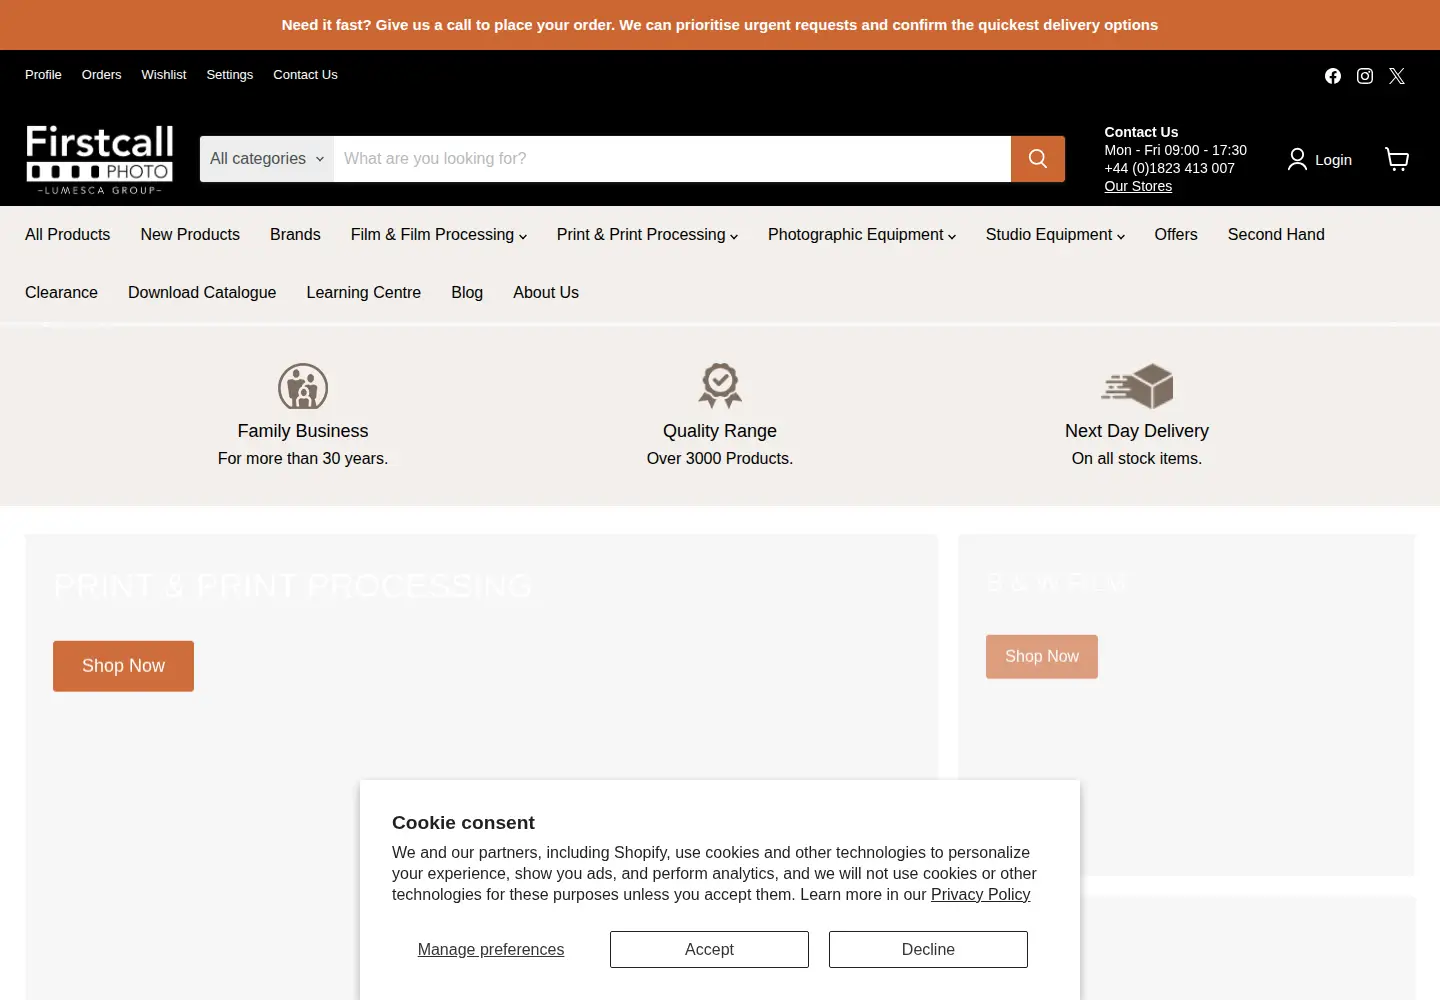Click the Login text link
Image resolution: width=1440 pixels, height=1000 pixels.
[1333, 160]
